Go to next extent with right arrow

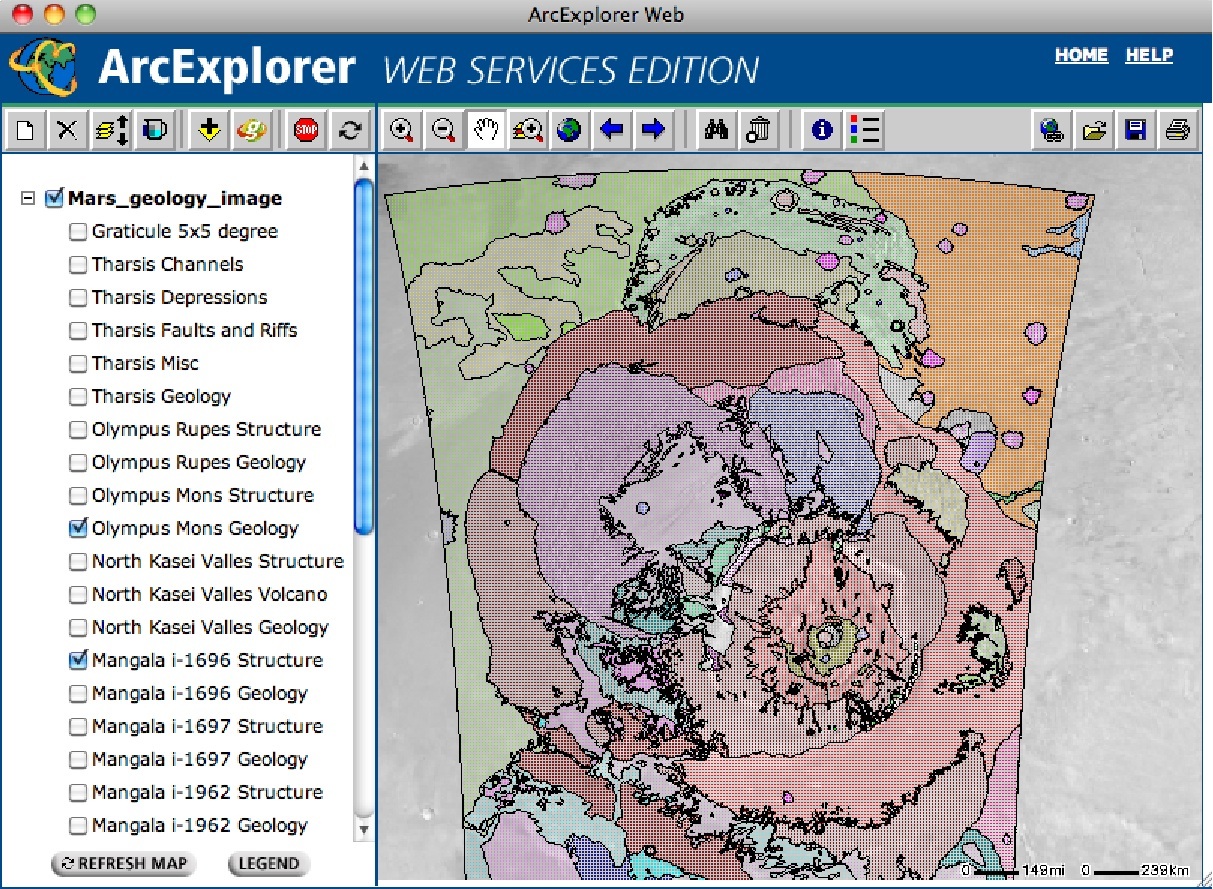coord(653,130)
